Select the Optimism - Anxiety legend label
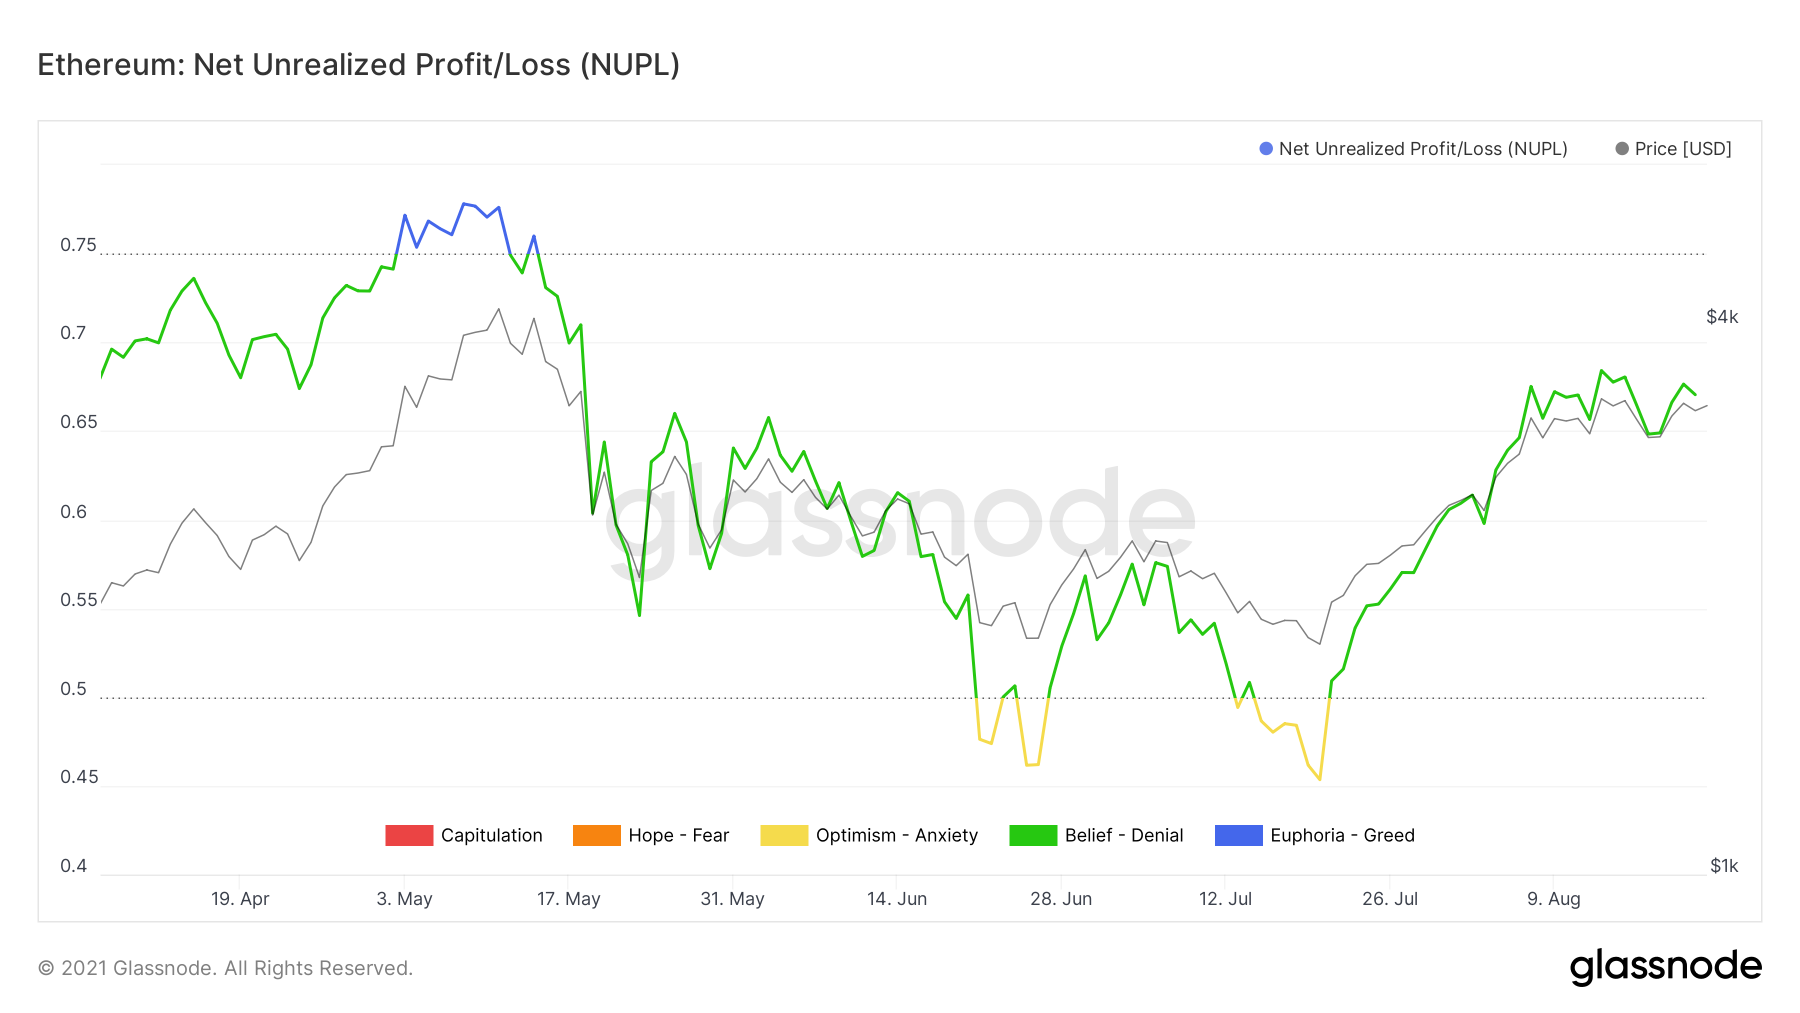The width and height of the screenshot is (1800, 1013). coord(896,835)
